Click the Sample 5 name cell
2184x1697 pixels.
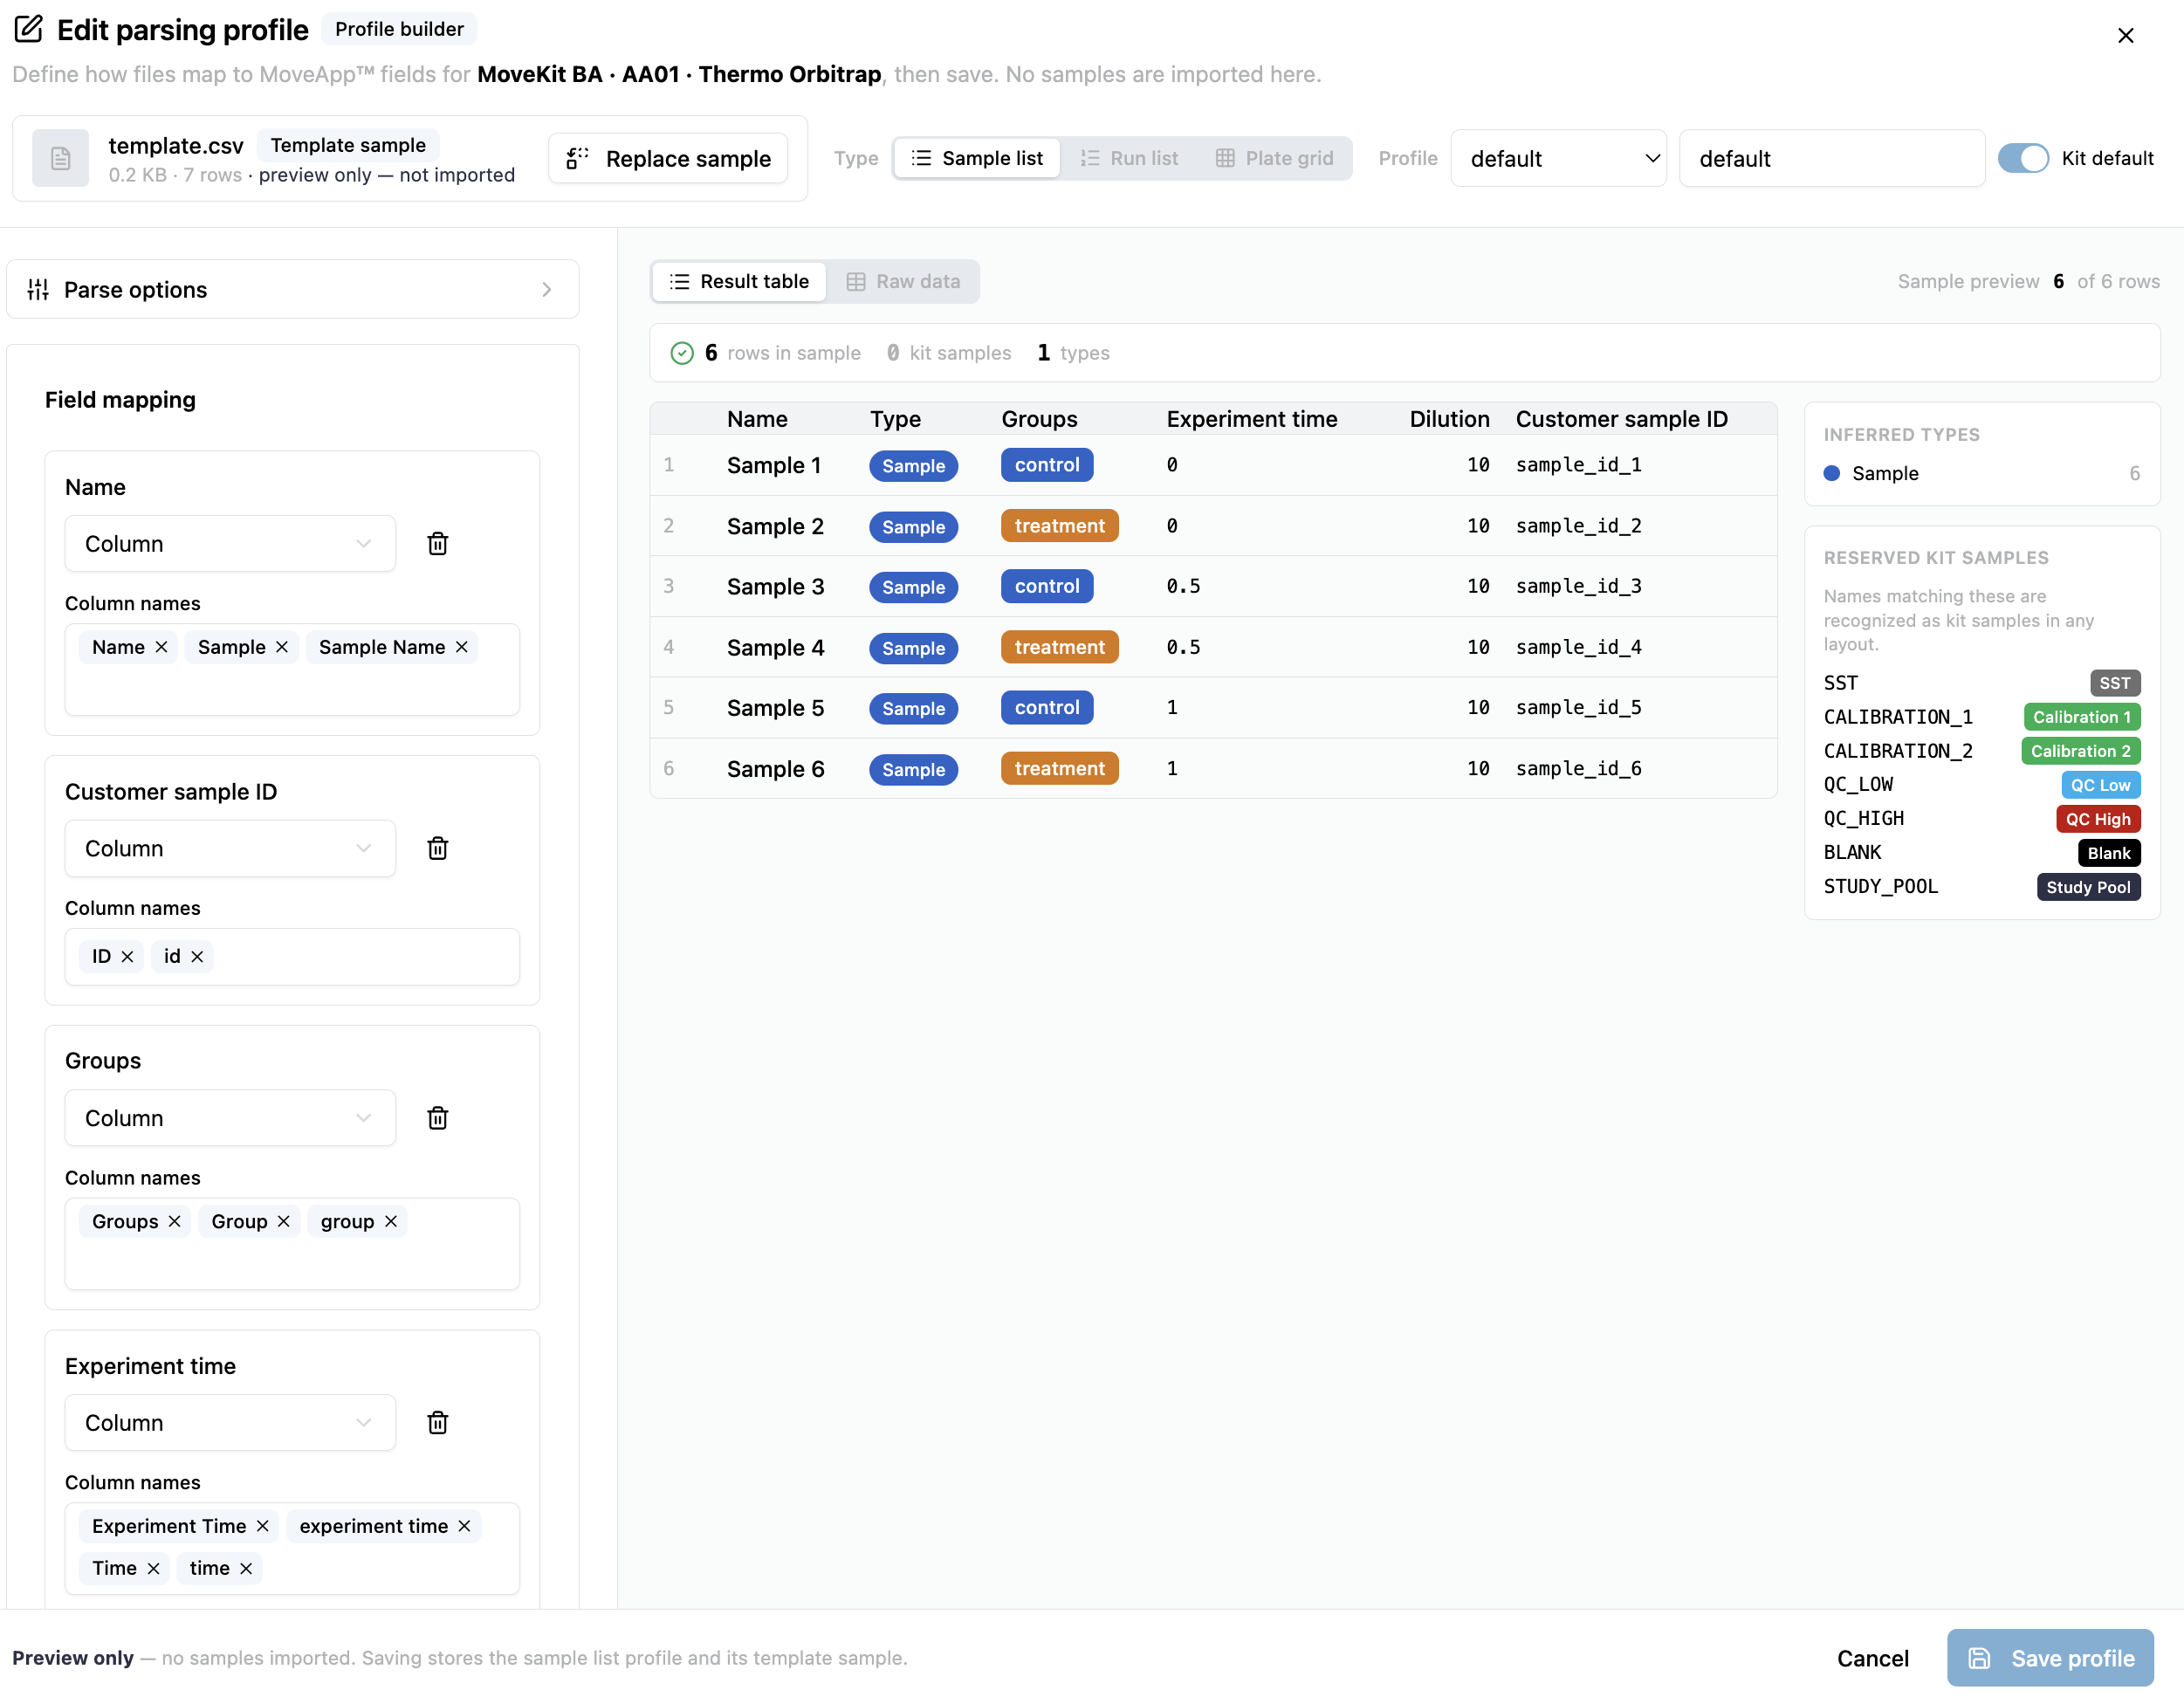[x=776, y=708]
